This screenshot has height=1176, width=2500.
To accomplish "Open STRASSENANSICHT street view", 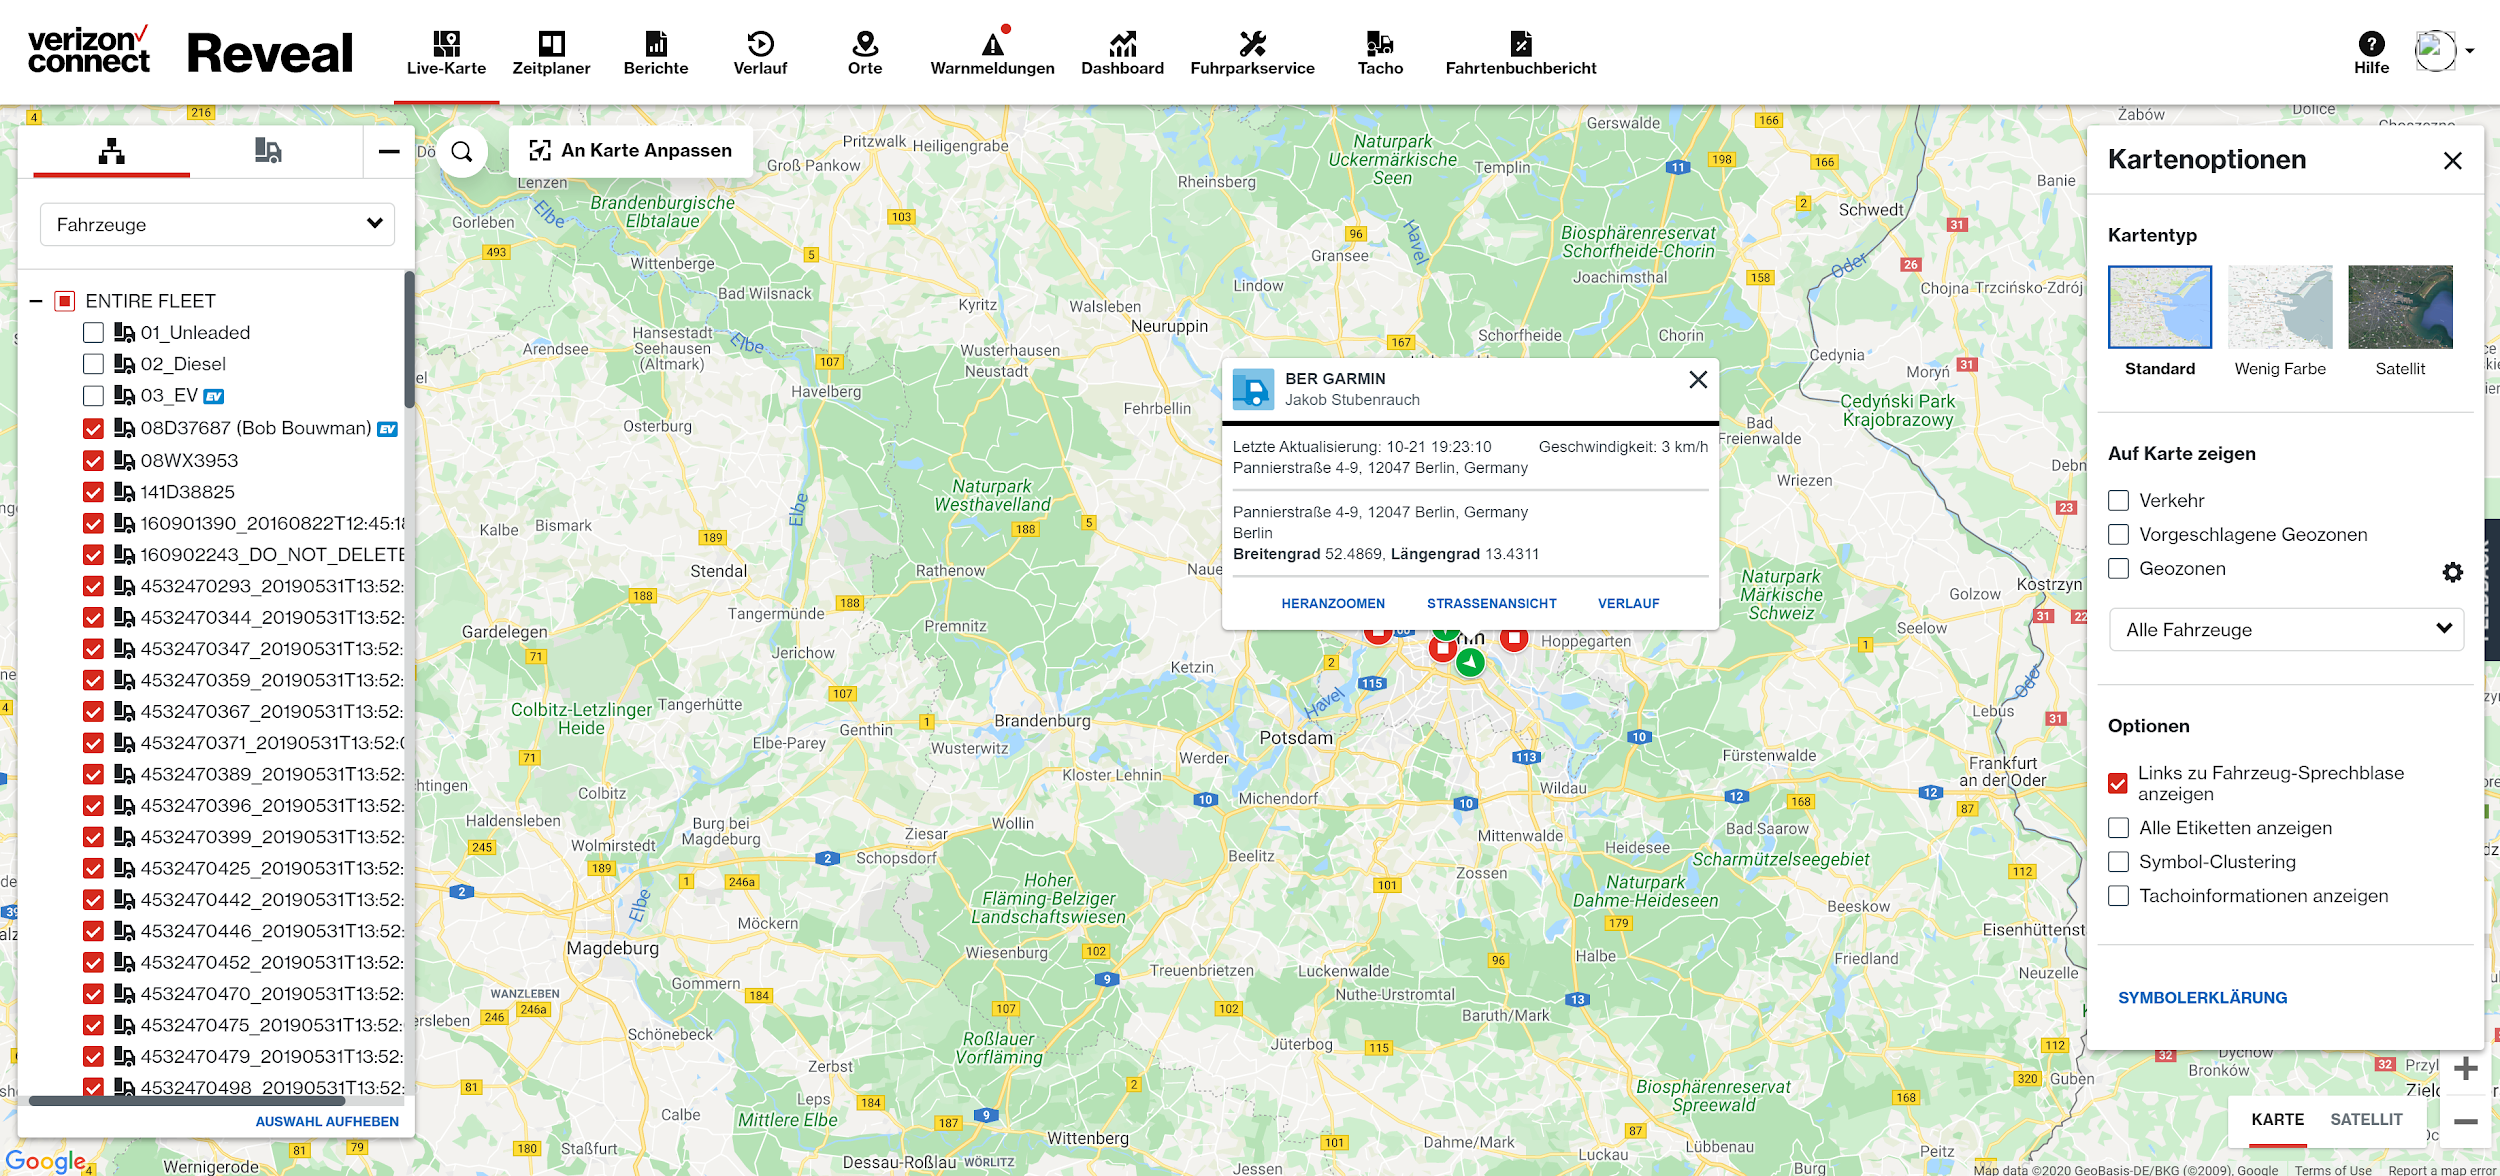I will click(x=1491, y=603).
